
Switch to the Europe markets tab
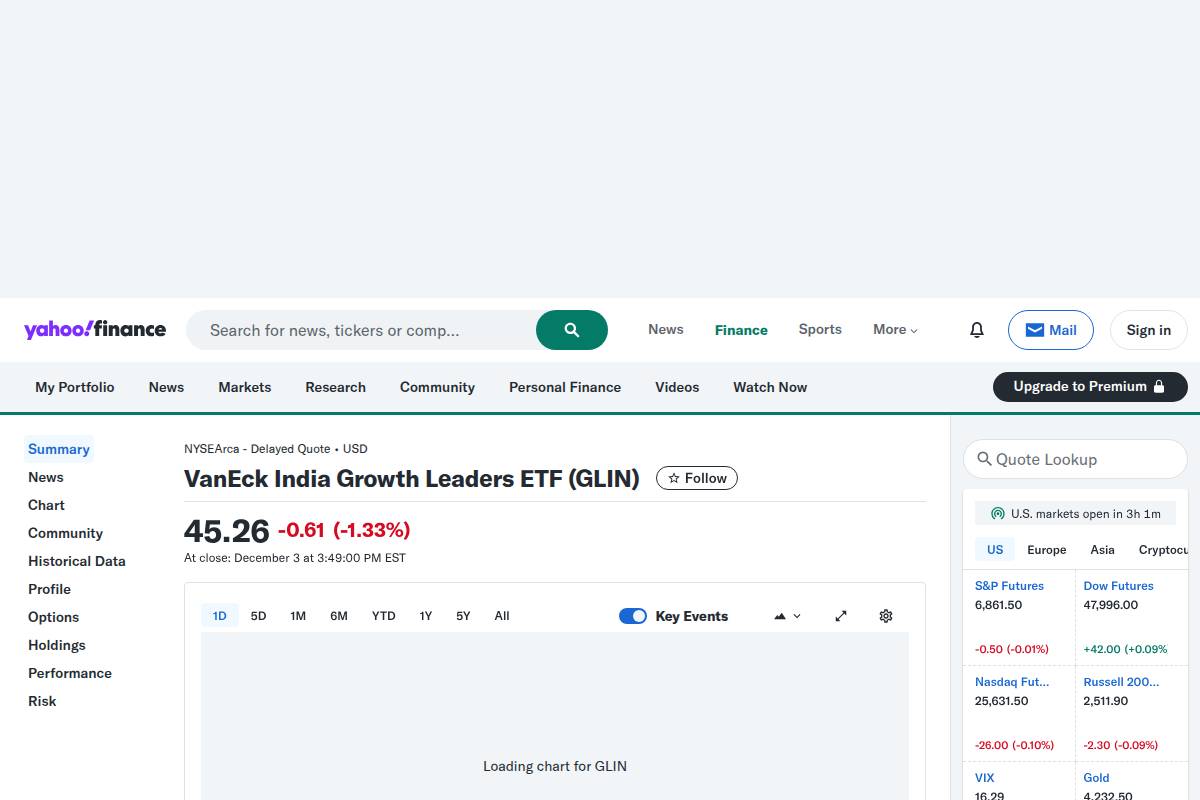(1046, 549)
